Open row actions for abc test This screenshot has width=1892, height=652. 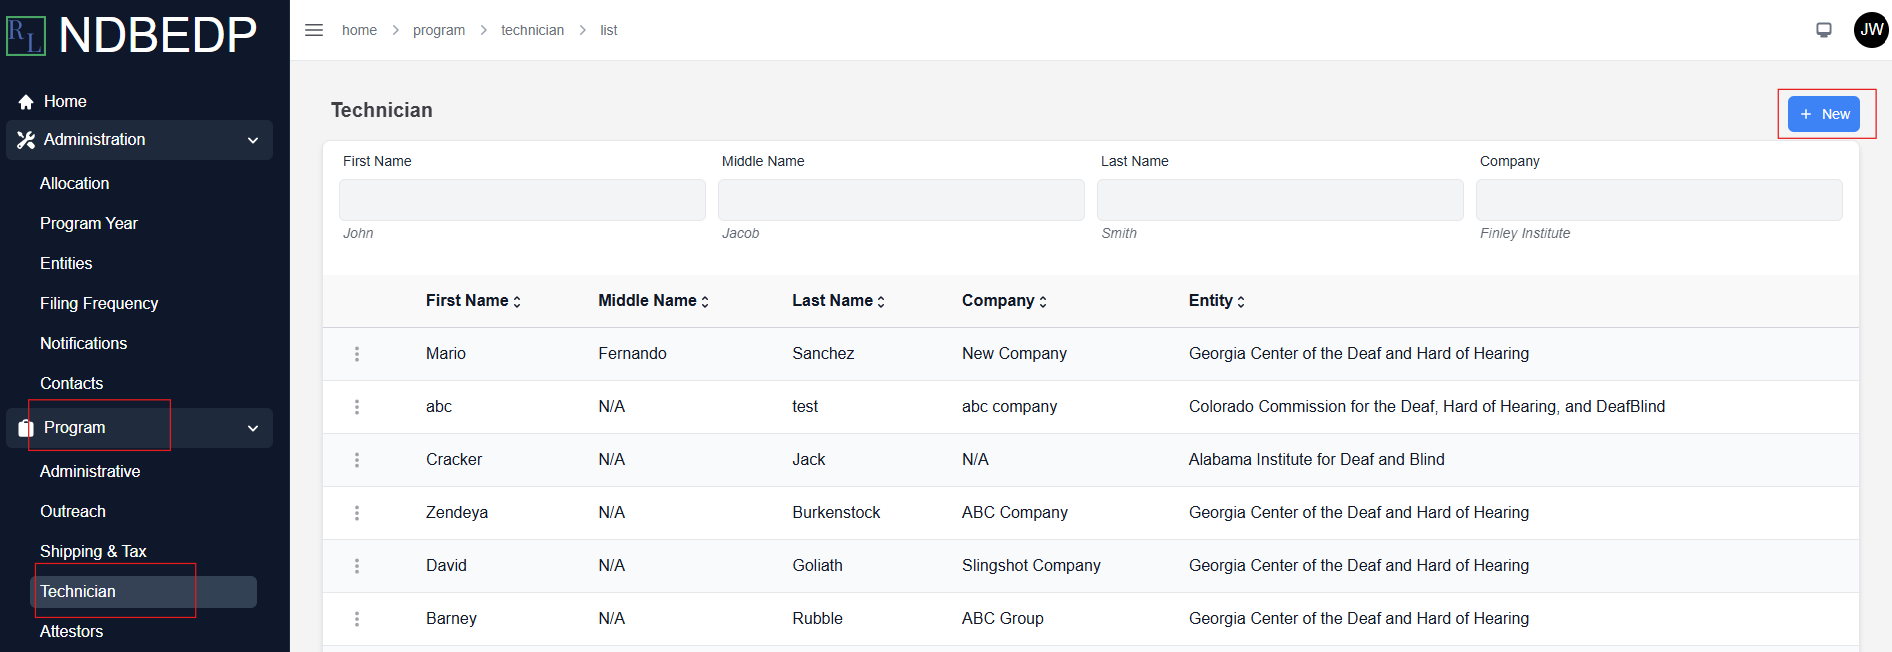pos(357,407)
